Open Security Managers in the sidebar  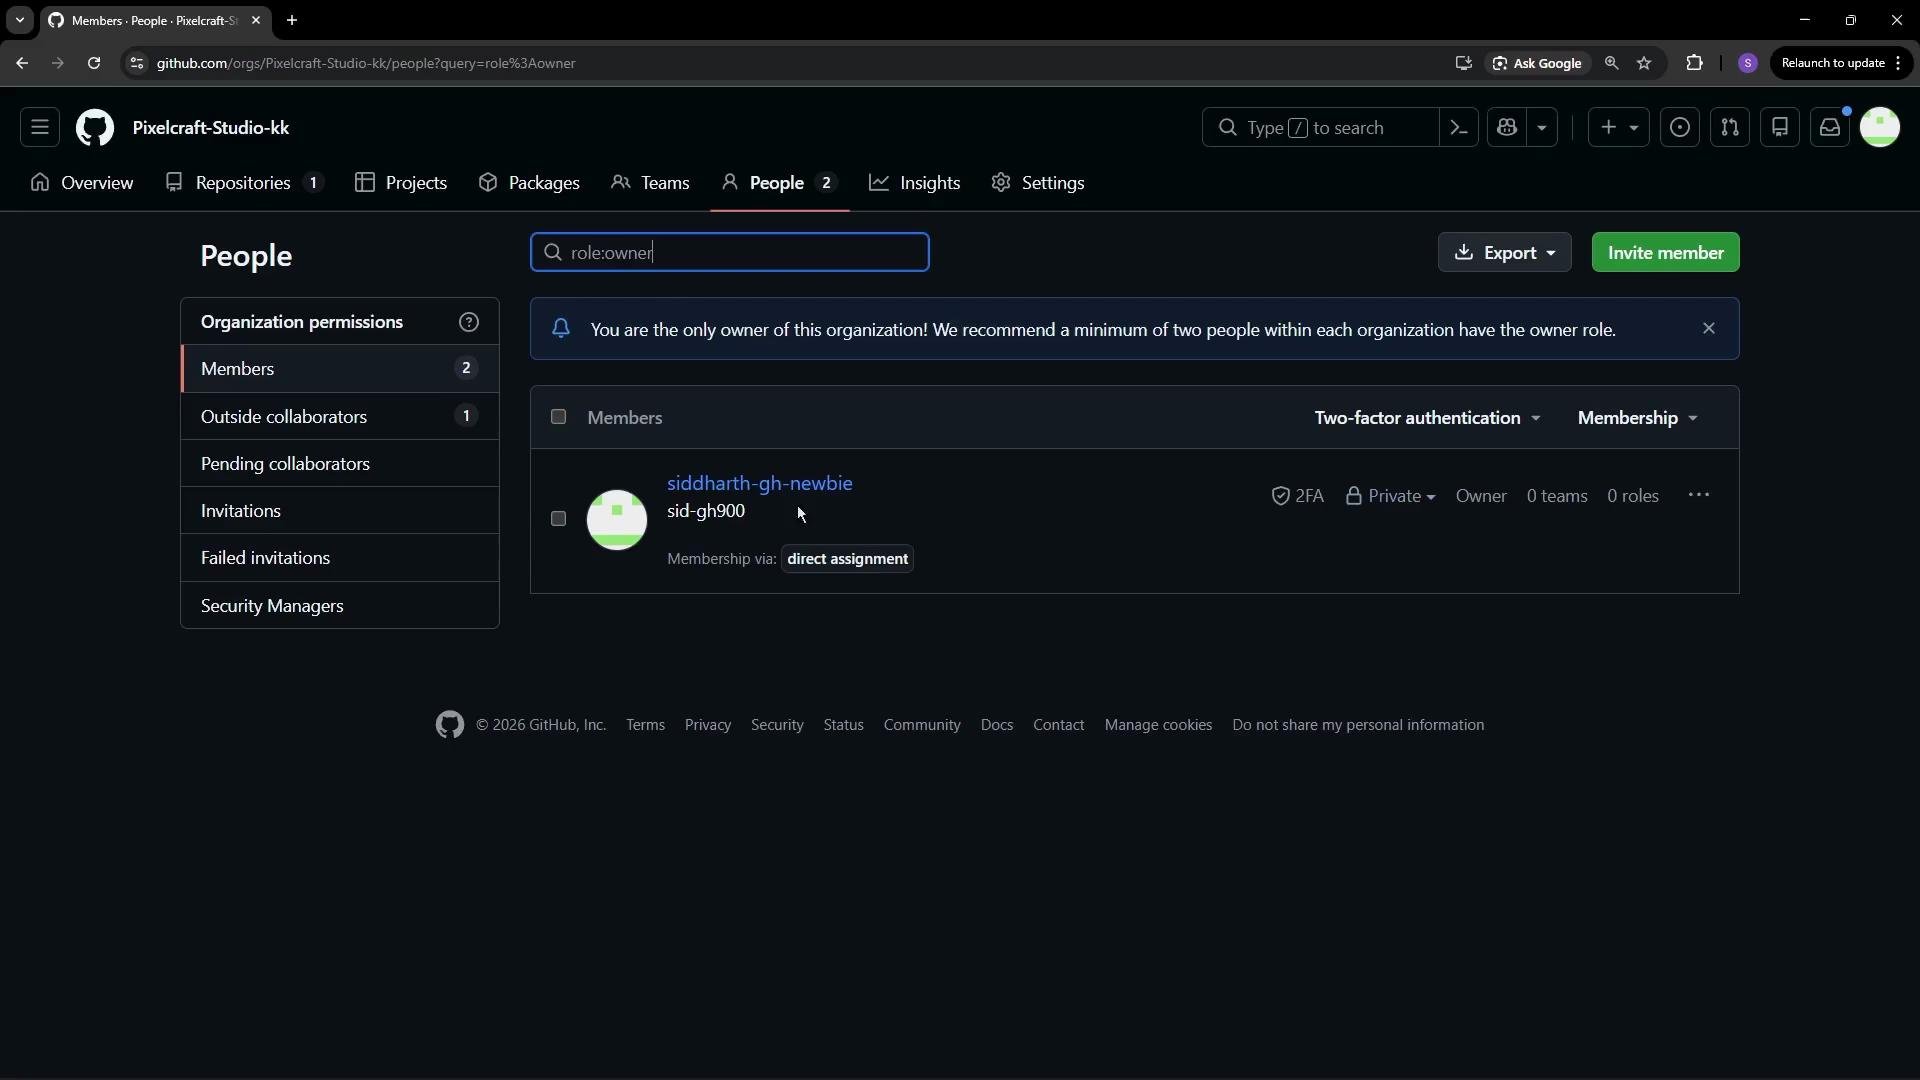340,605
